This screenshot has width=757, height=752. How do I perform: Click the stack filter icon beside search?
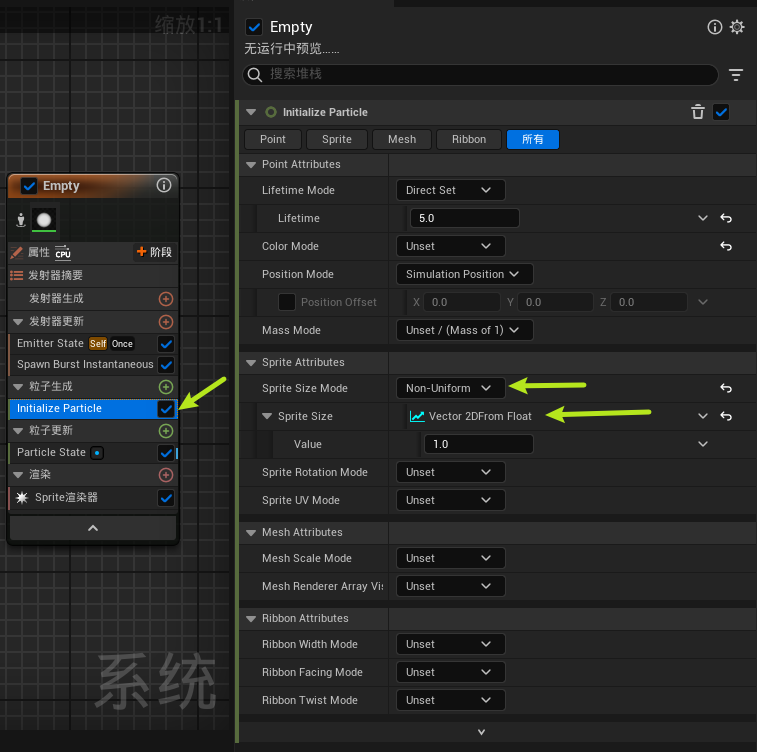pyautogui.click(x=736, y=75)
